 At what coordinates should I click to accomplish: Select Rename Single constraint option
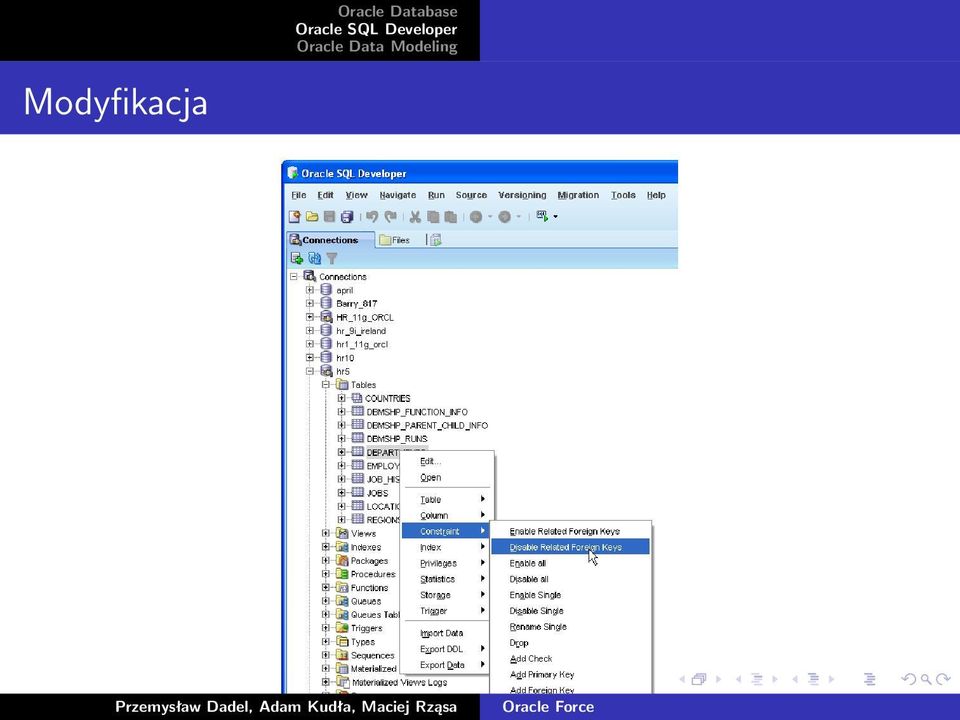(x=538, y=627)
